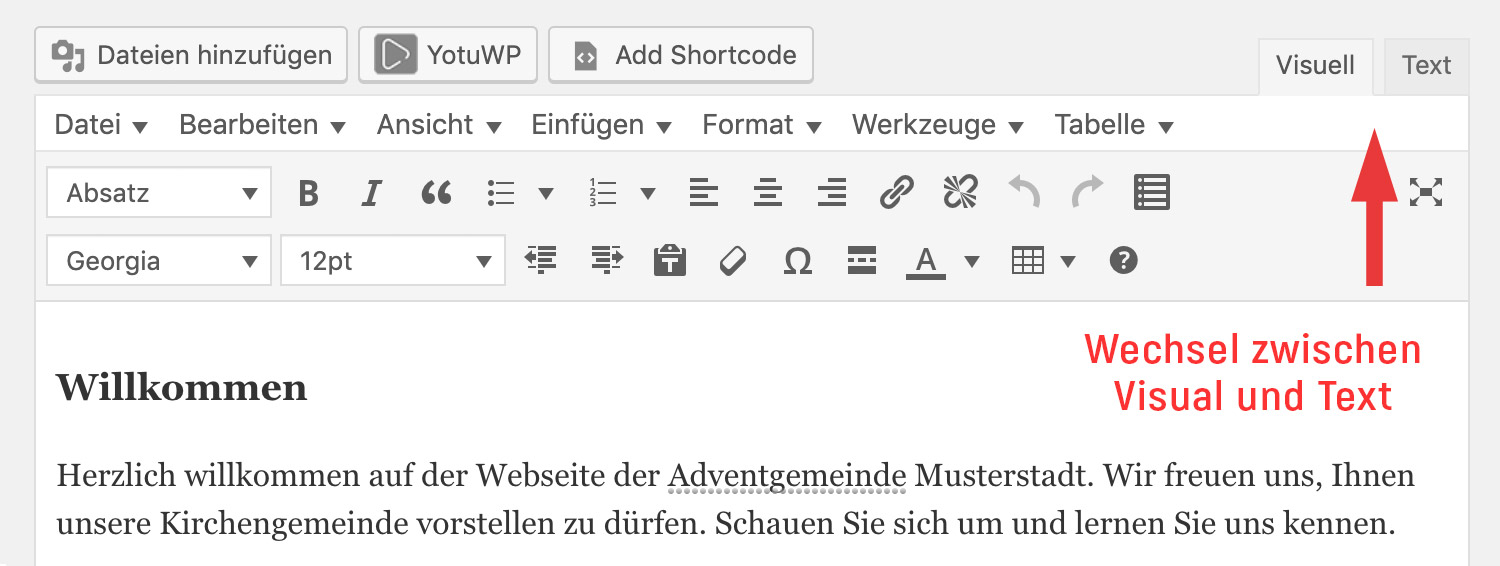Switch to the Text editor tab

click(x=1425, y=66)
